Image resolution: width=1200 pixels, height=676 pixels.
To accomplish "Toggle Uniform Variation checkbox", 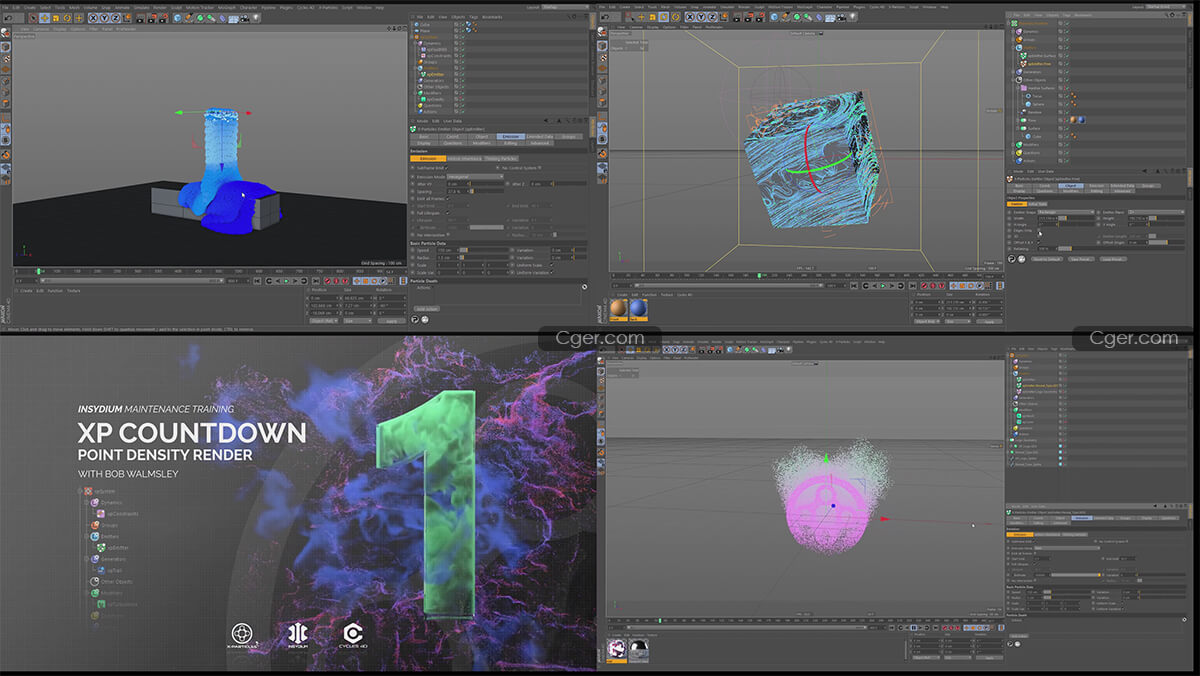I will click(x=552, y=272).
